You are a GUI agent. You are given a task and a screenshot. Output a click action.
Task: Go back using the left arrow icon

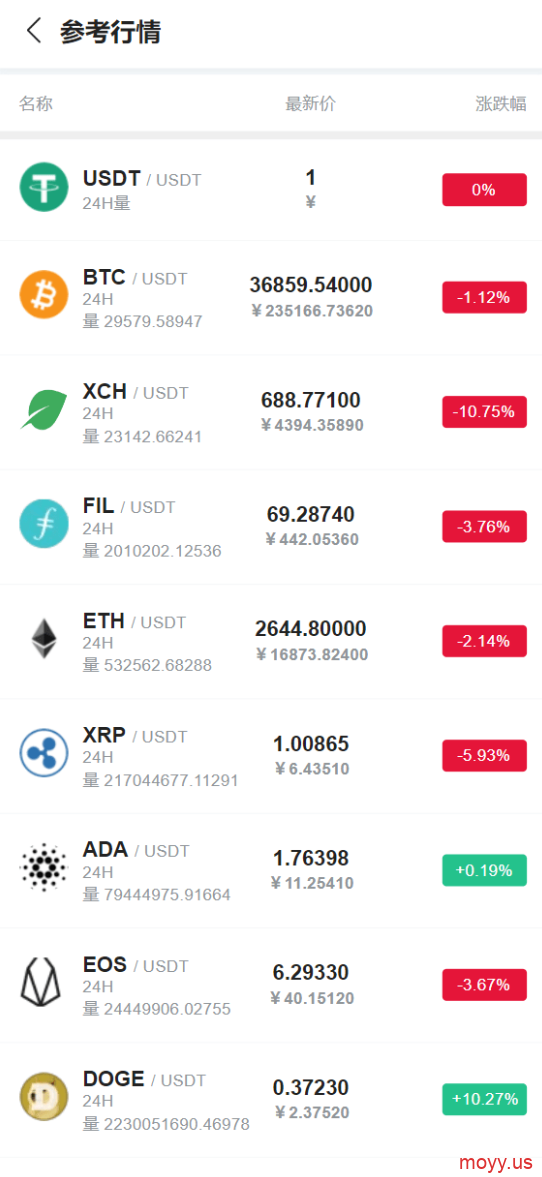(x=34, y=32)
